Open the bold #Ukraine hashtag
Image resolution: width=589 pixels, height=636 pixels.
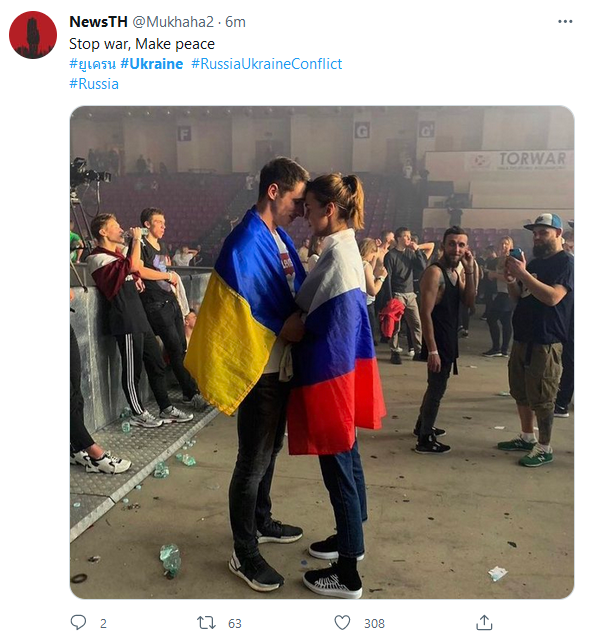click(152, 64)
